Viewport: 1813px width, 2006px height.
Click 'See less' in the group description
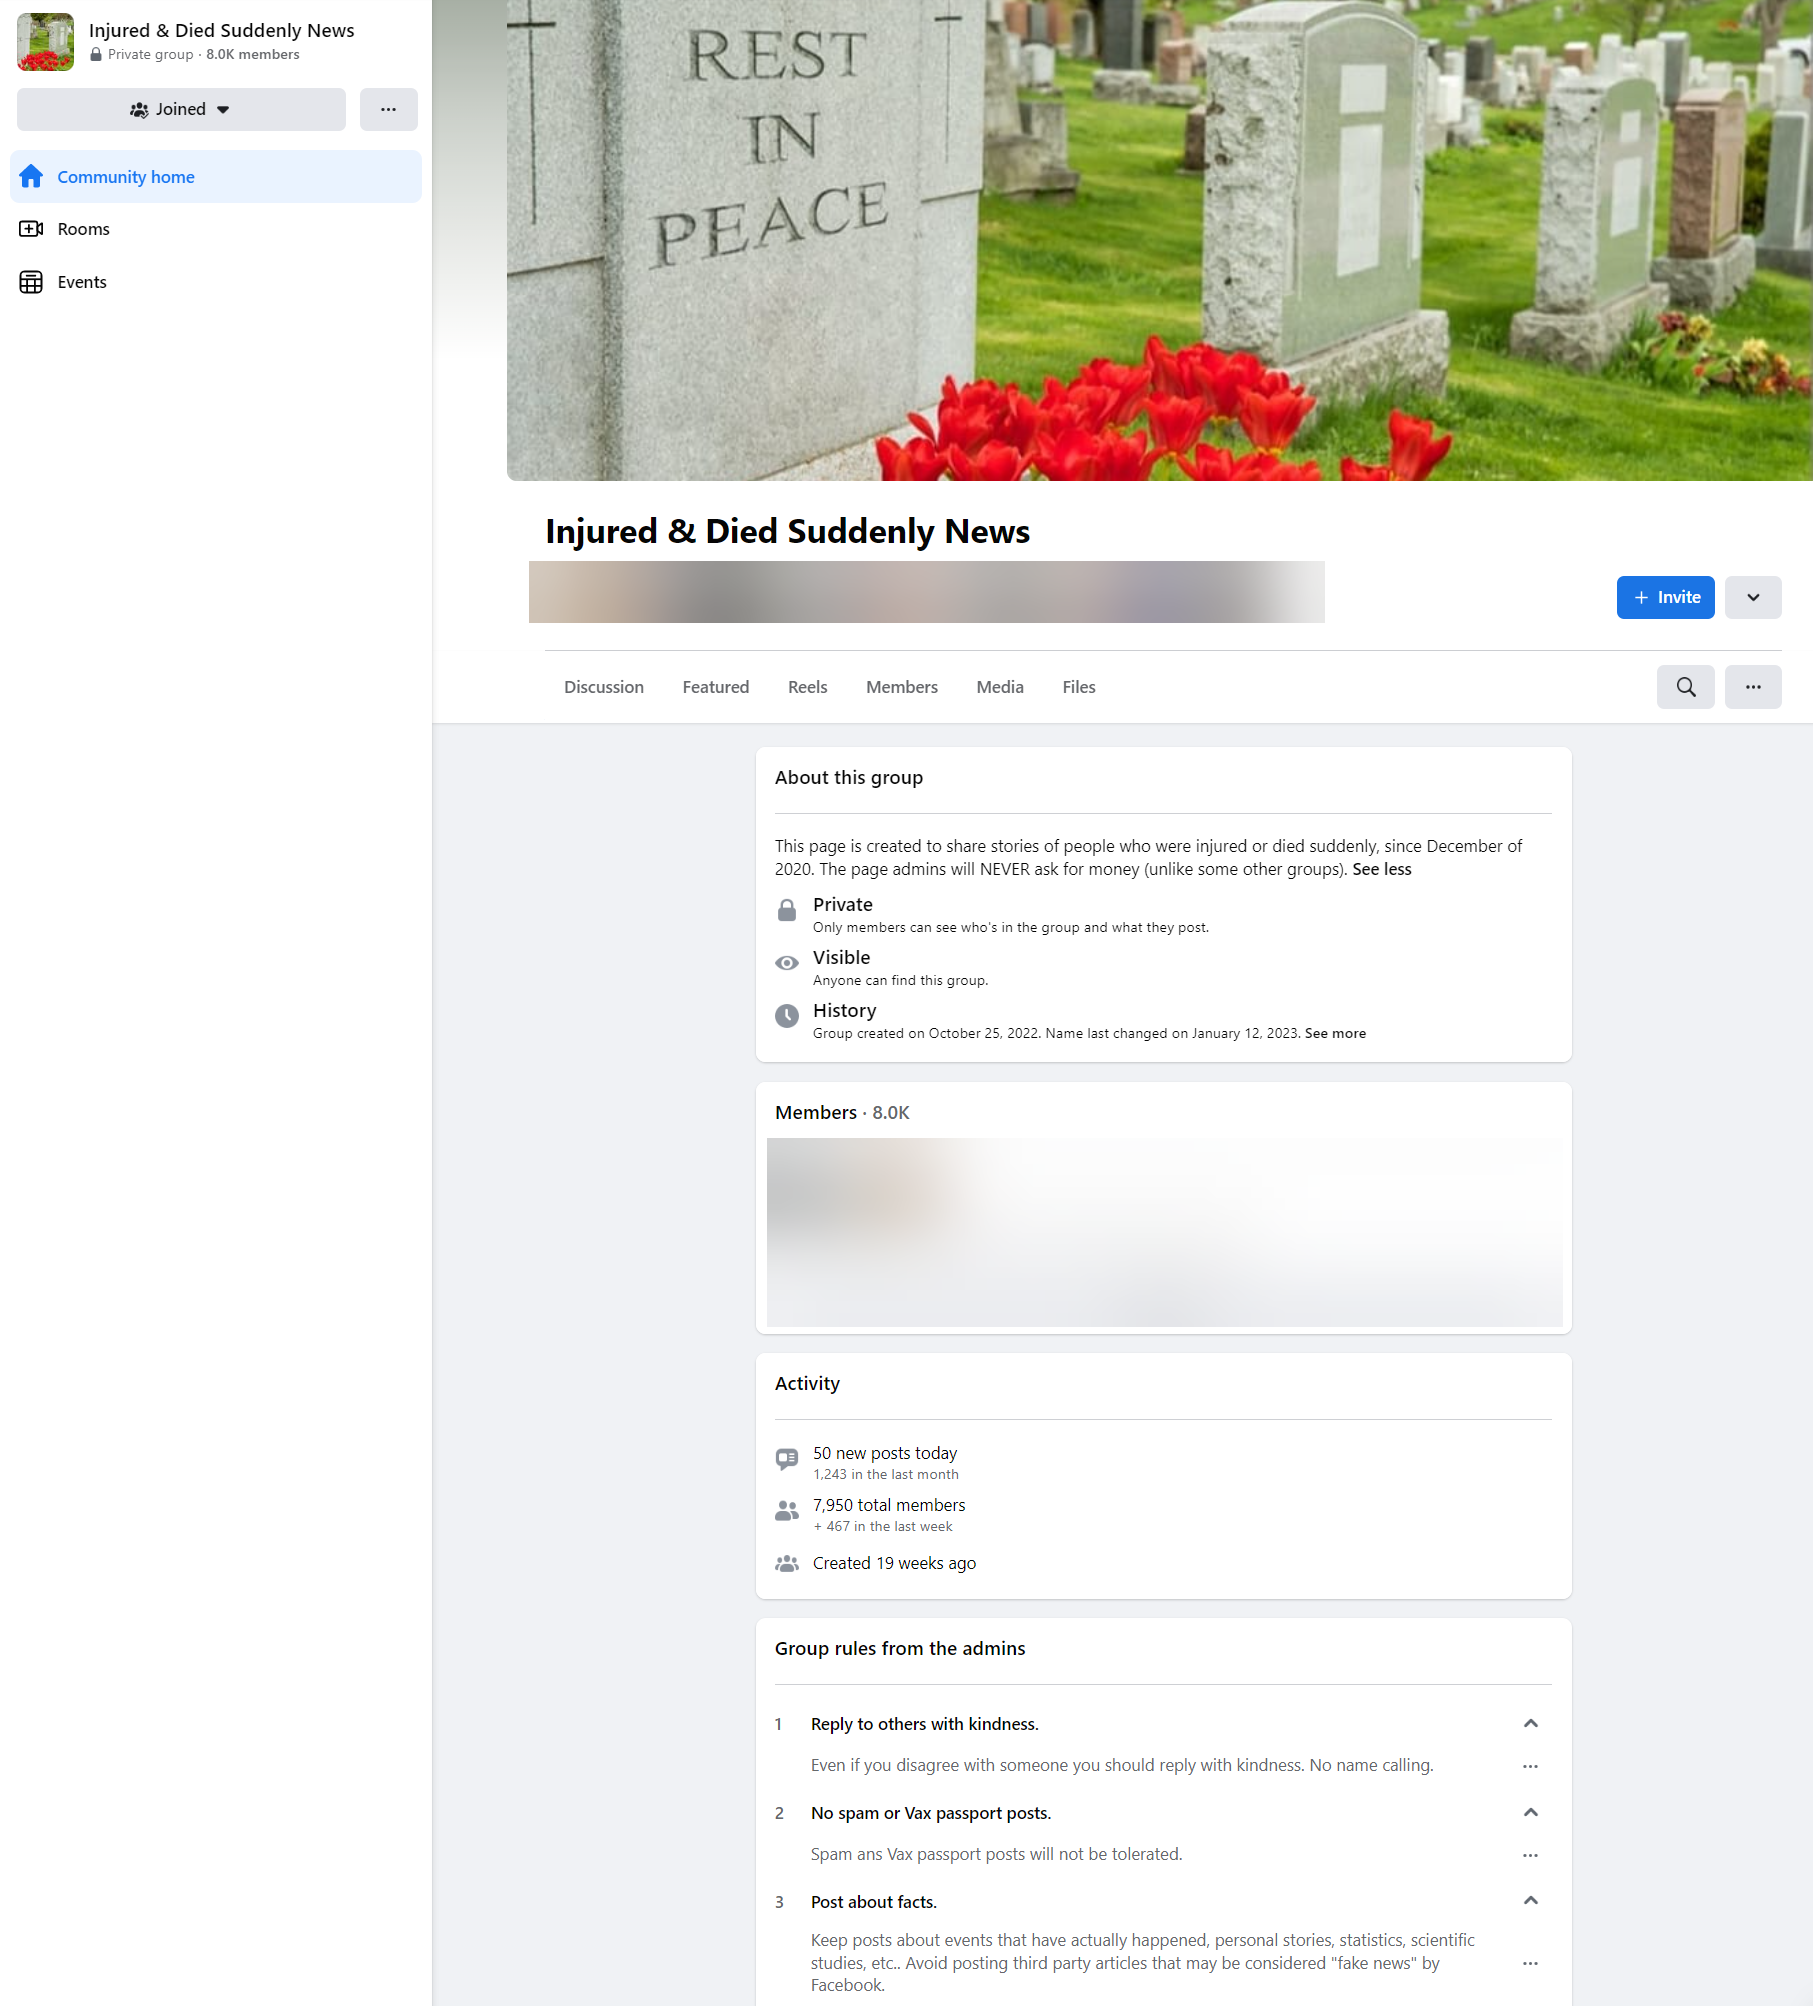point(1381,869)
